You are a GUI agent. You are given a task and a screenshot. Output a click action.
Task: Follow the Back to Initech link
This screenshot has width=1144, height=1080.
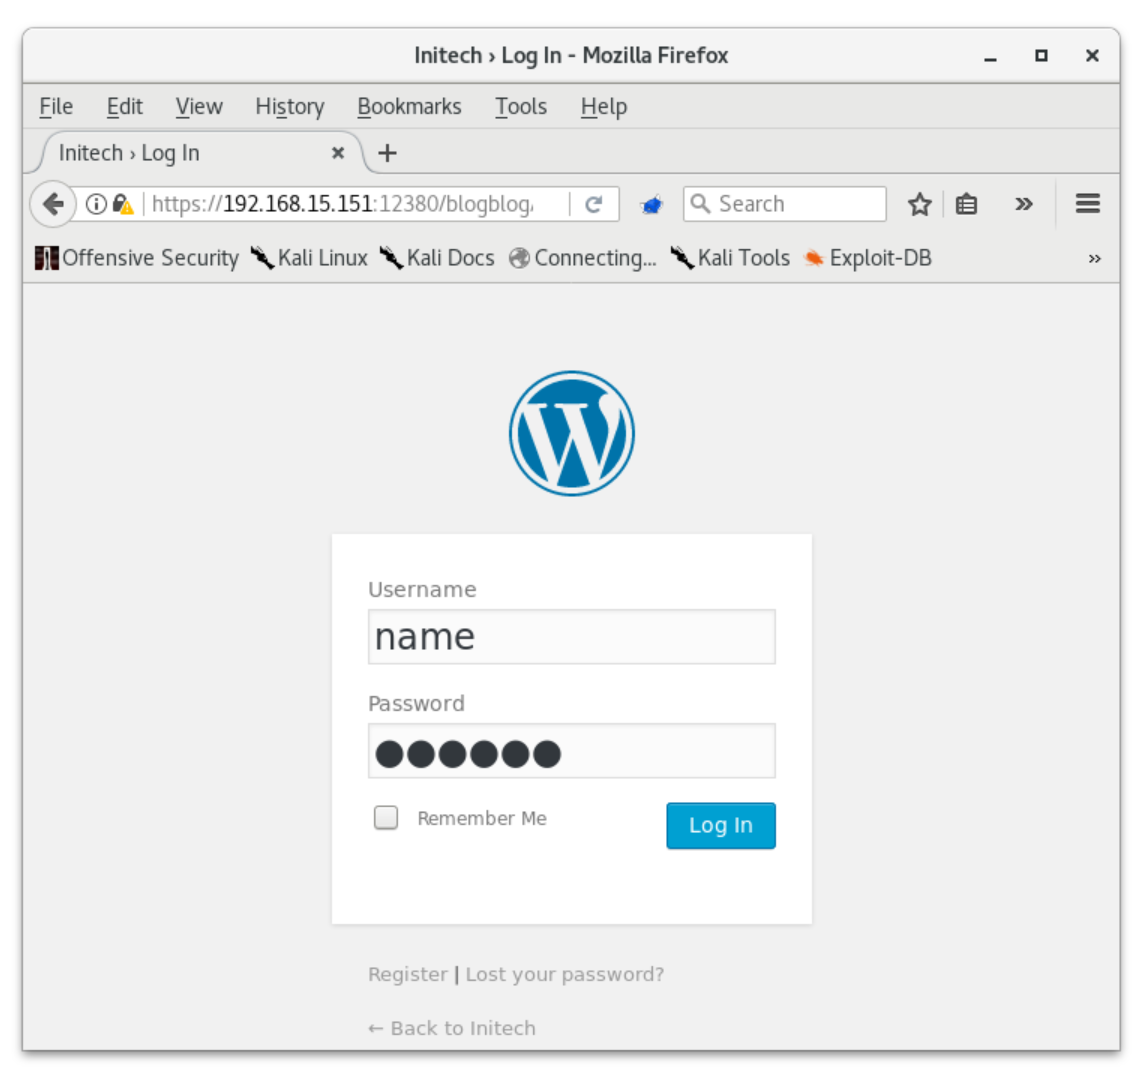pos(452,1028)
